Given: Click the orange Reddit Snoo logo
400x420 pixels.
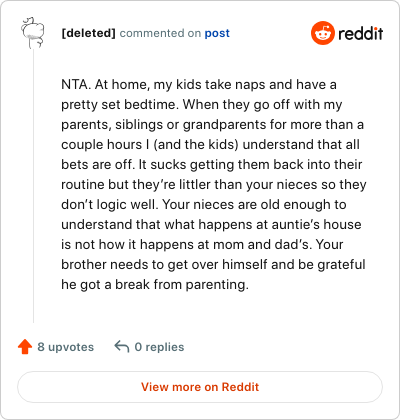Looking at the screenshot, I should [322, 33].
